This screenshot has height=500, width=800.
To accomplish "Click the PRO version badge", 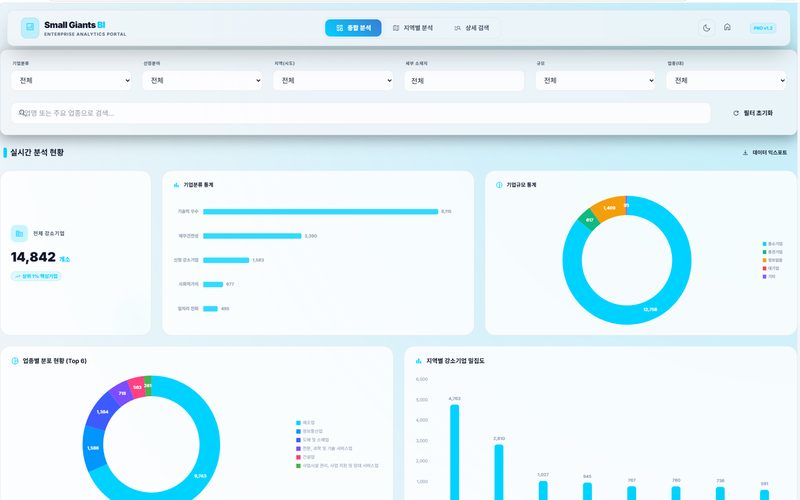I will click(x=763, y=28).
